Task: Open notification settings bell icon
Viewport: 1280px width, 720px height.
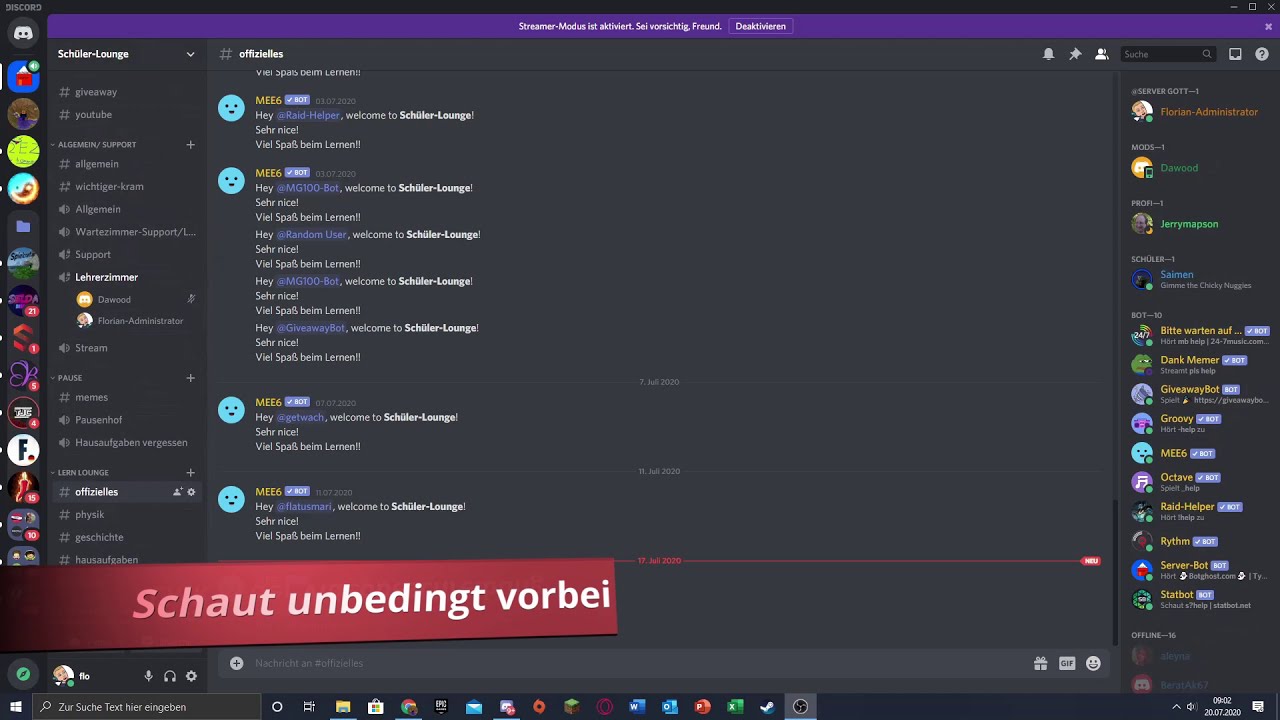Action: pyautogui.click(x=1048, y=54)
